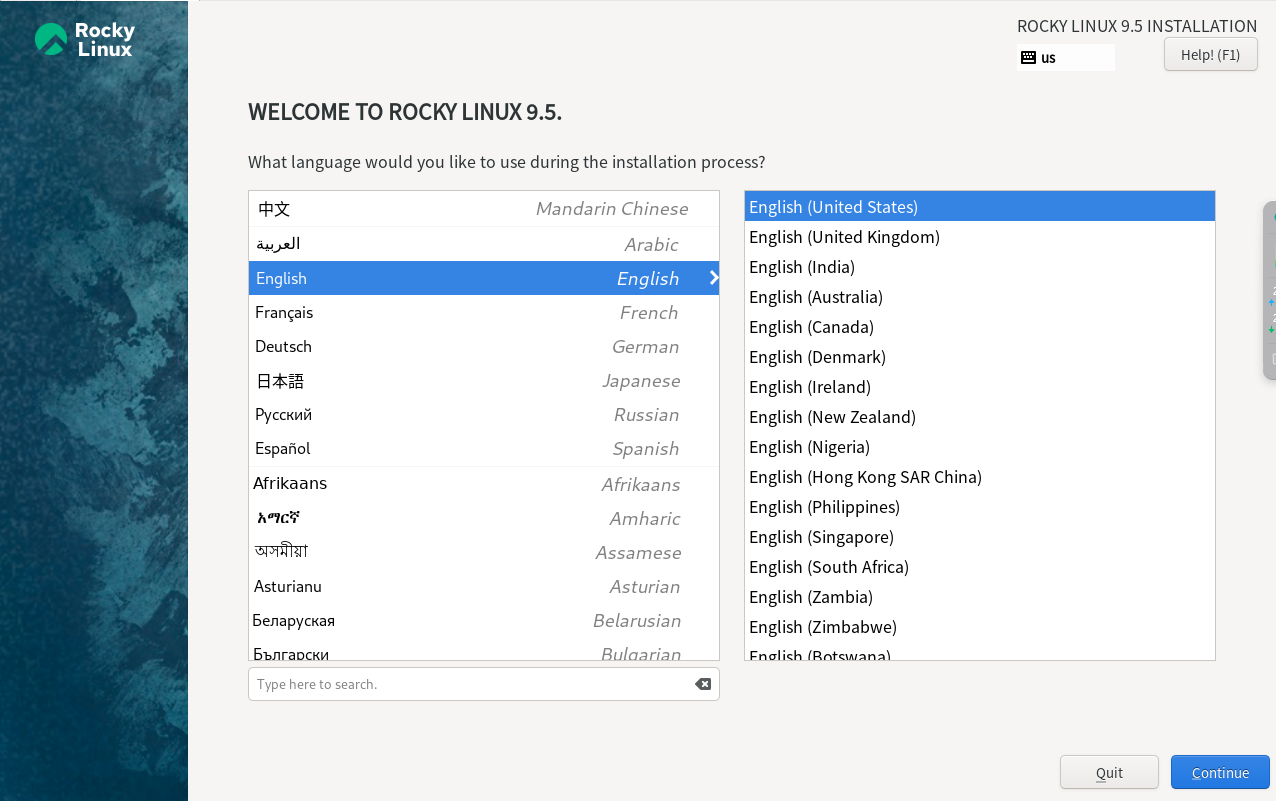The width and height of the screenshot is (1276, 801).
Task: Choose English (United States) locale
Action: pos(980,207)
